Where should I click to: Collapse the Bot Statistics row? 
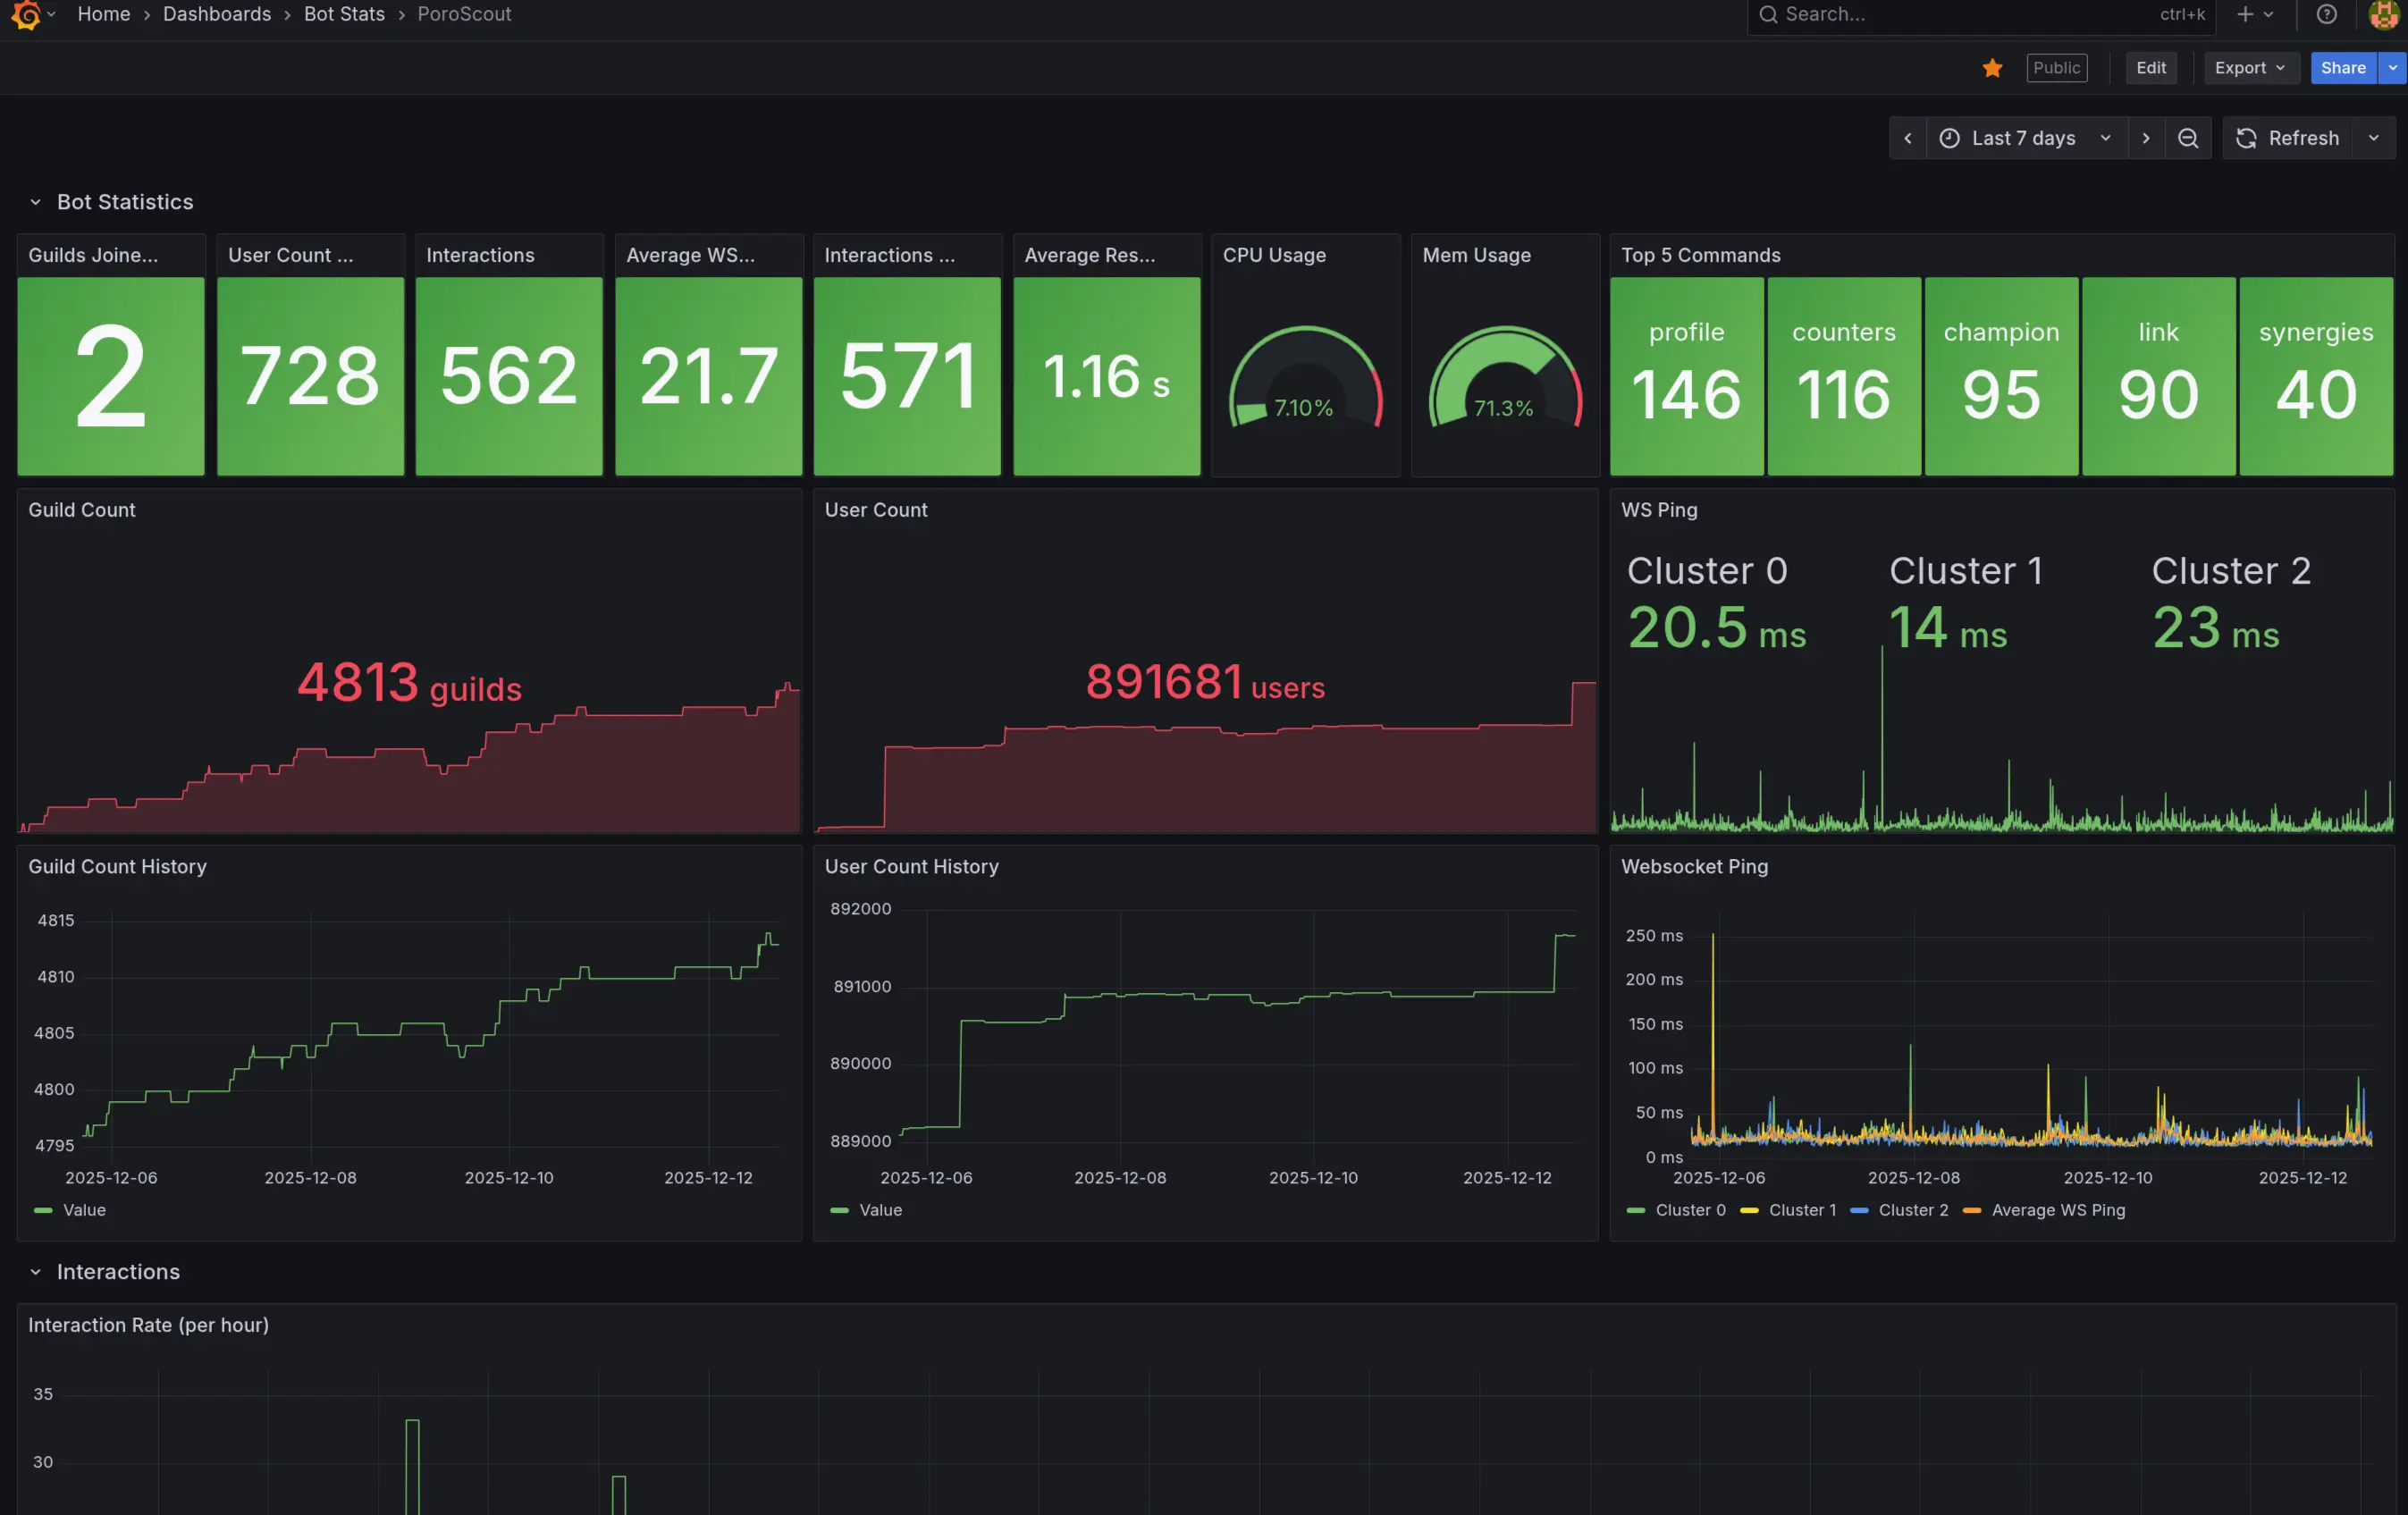36,202
